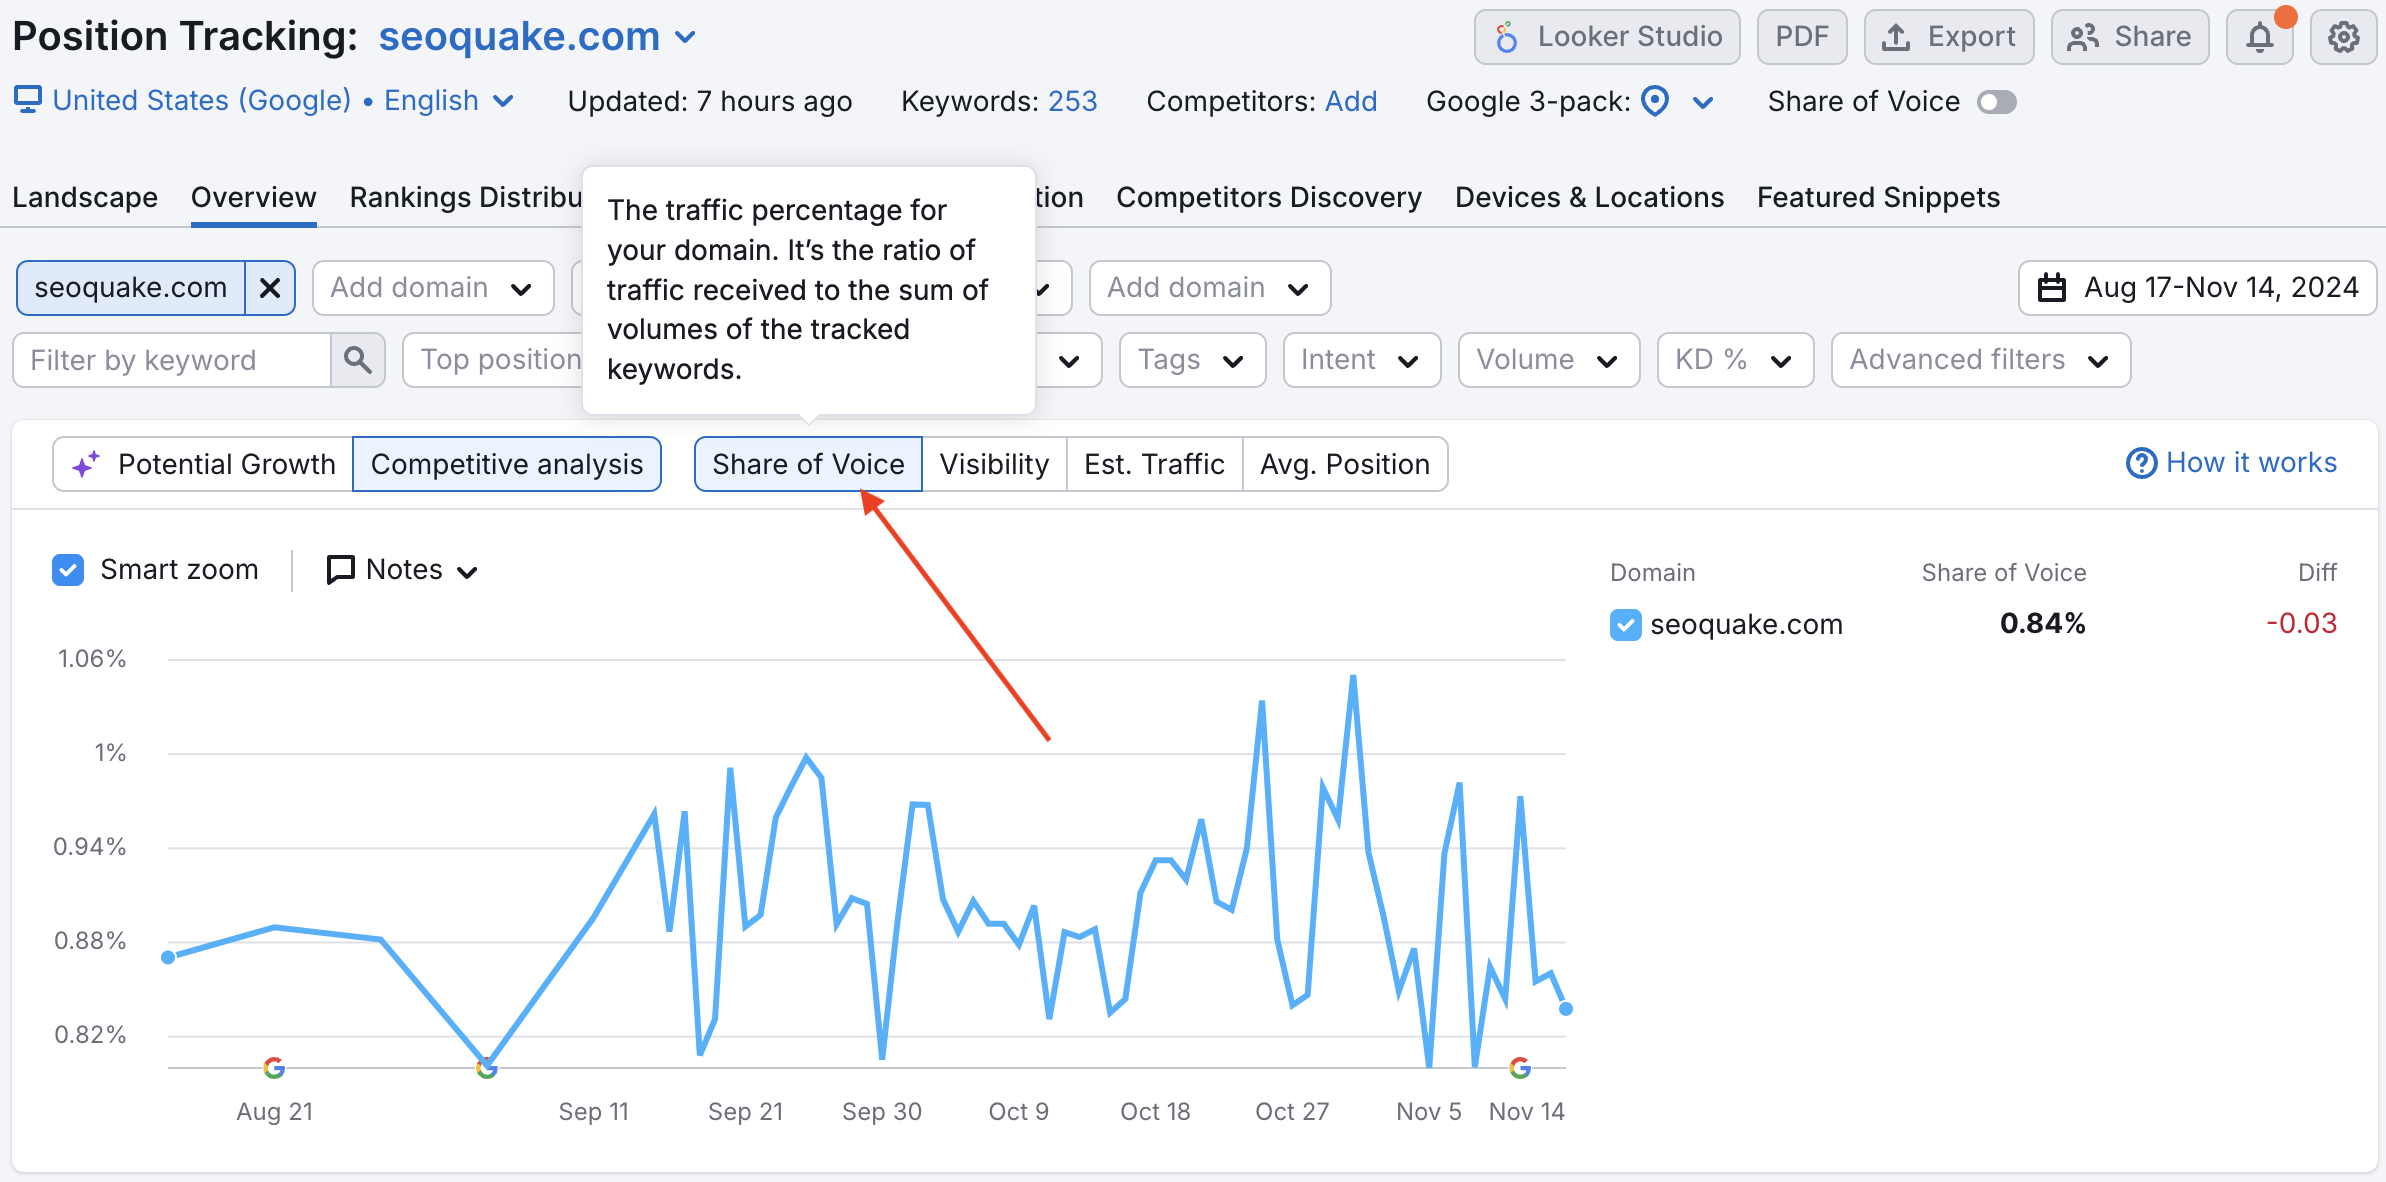Screen dimensions: 2386x1182
Task: Click the PDF button
Action: tap(1802, 38)
